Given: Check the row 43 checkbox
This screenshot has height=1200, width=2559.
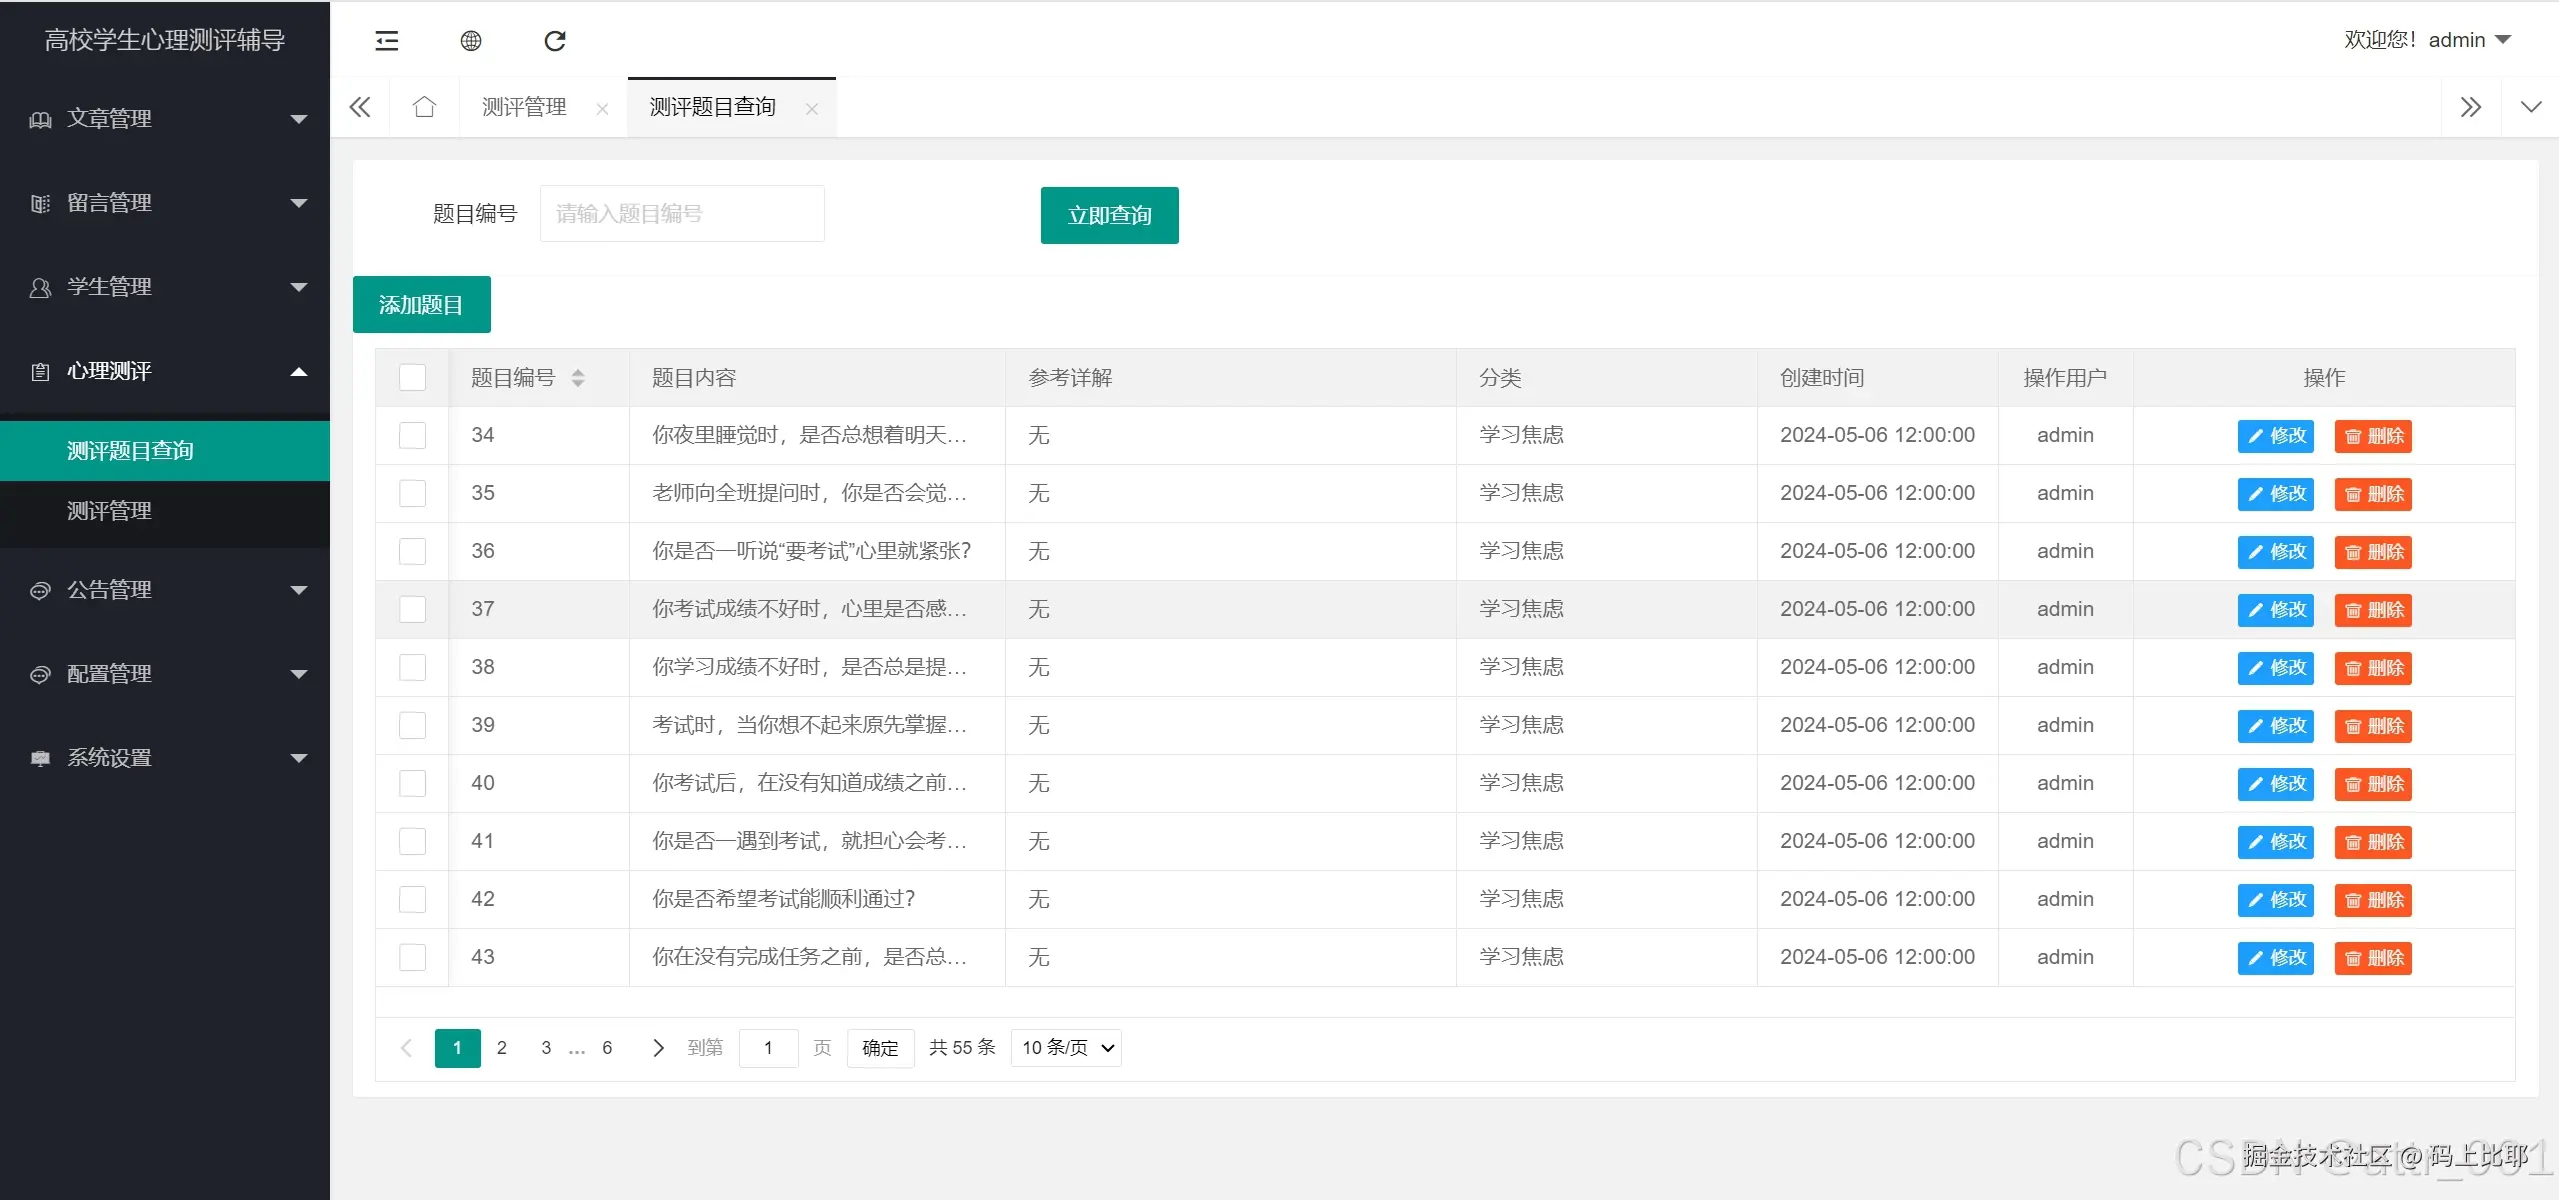Looking at the screenshot, I should tap(412, 957).
